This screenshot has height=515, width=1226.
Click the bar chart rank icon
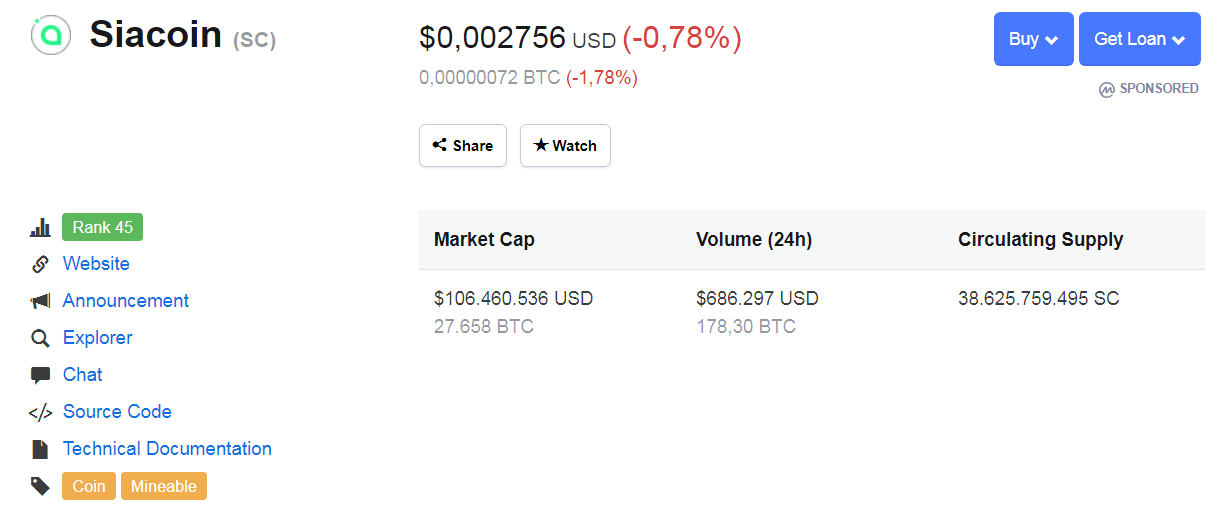[x=40, y=228]
